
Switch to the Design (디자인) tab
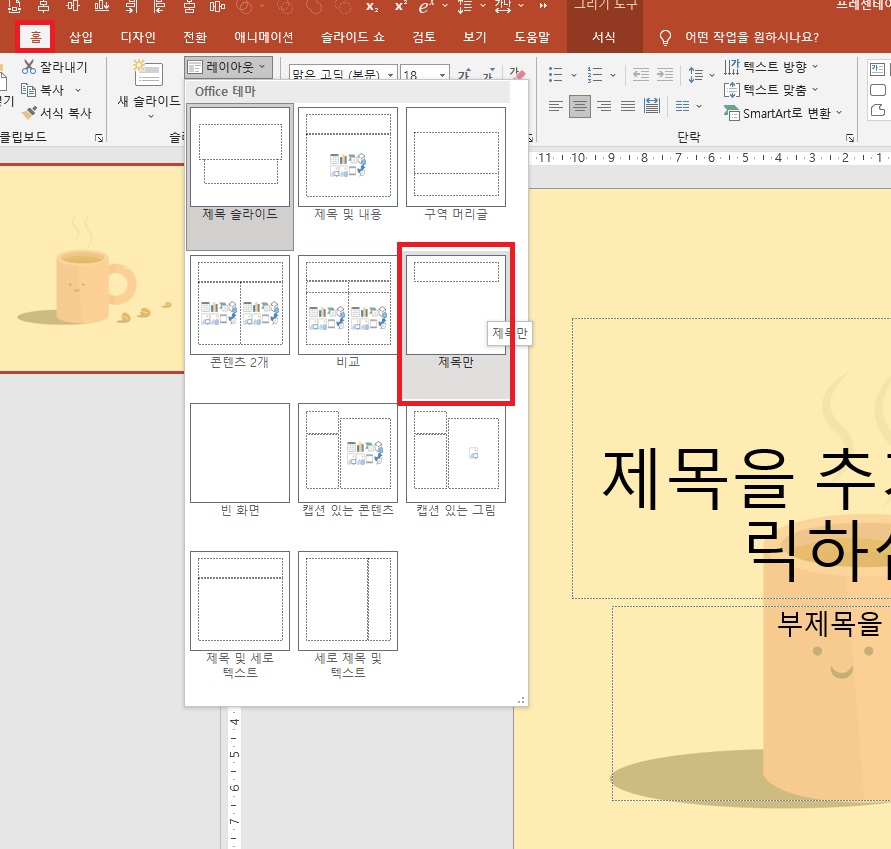point(138,38)
